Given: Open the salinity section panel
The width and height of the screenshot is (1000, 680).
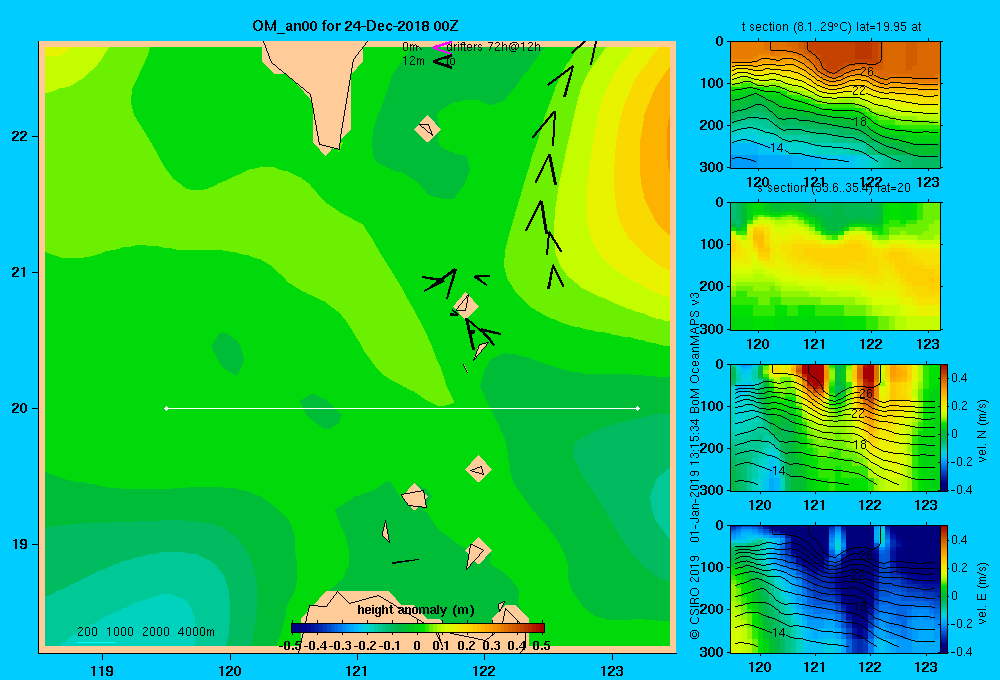Looking at the screenshot, I should click(x=835, y=266).
